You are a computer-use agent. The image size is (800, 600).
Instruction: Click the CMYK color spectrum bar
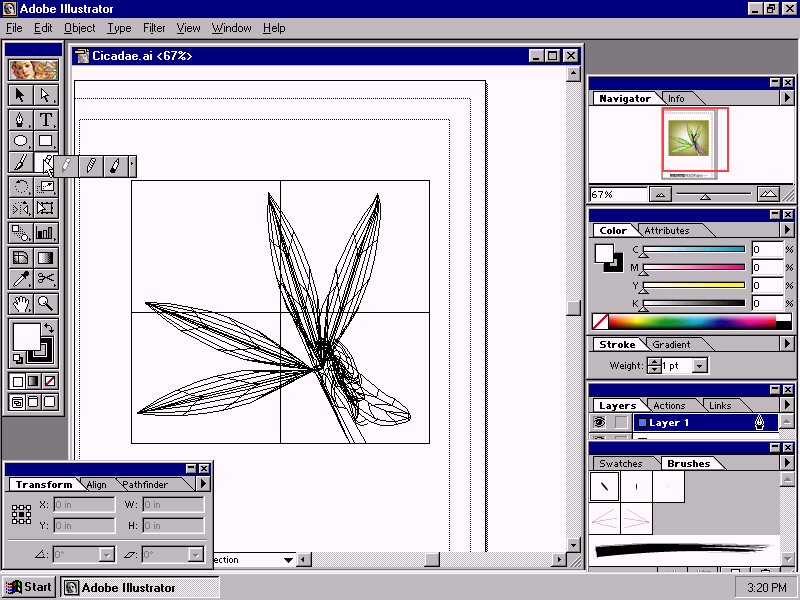coord(690,322)
